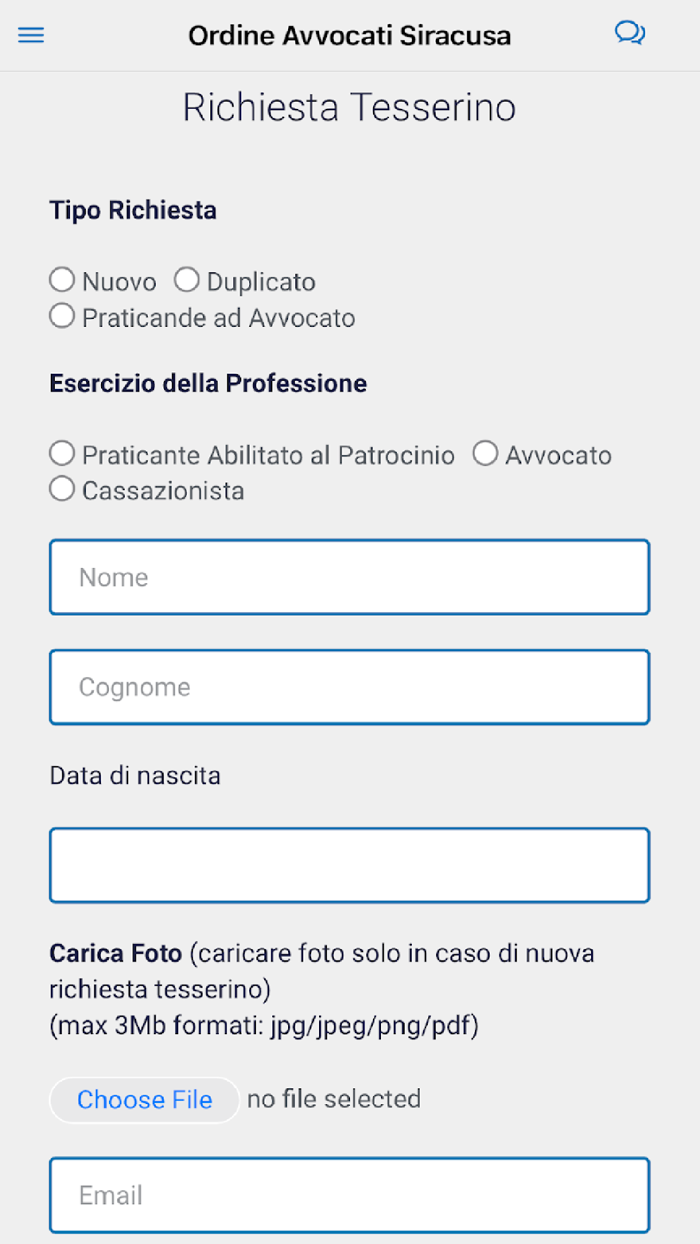Viewport: 700px width, 1244px height.
Task: Click the Nome input field
Action: (x=349, y=577)
